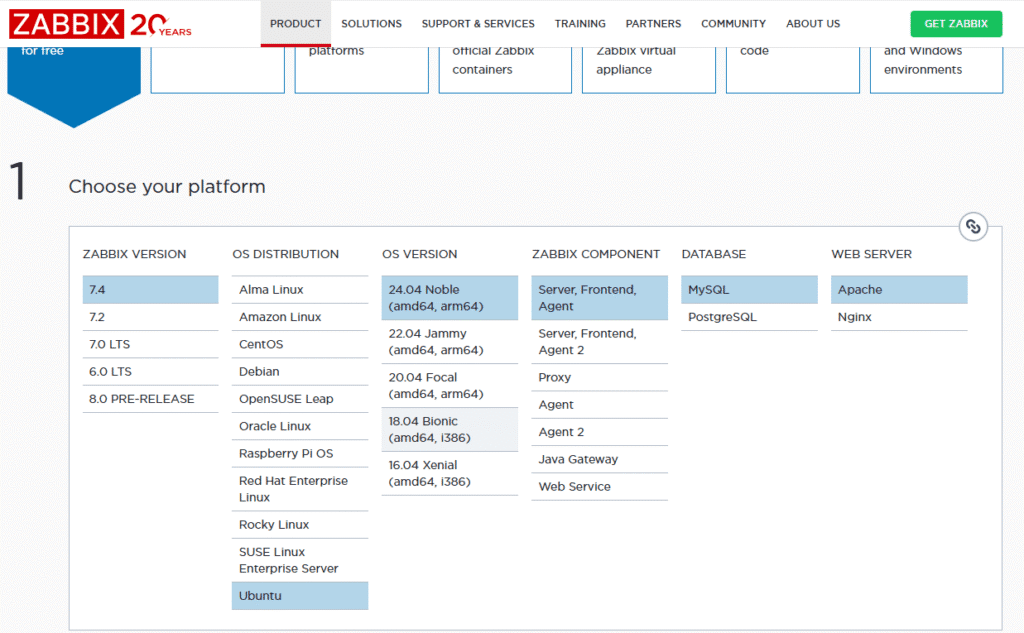Select Zabbix version 6.0 LTS
Image resolution: width=1024 pixels, height=633 pixels.
pos(150,372)
